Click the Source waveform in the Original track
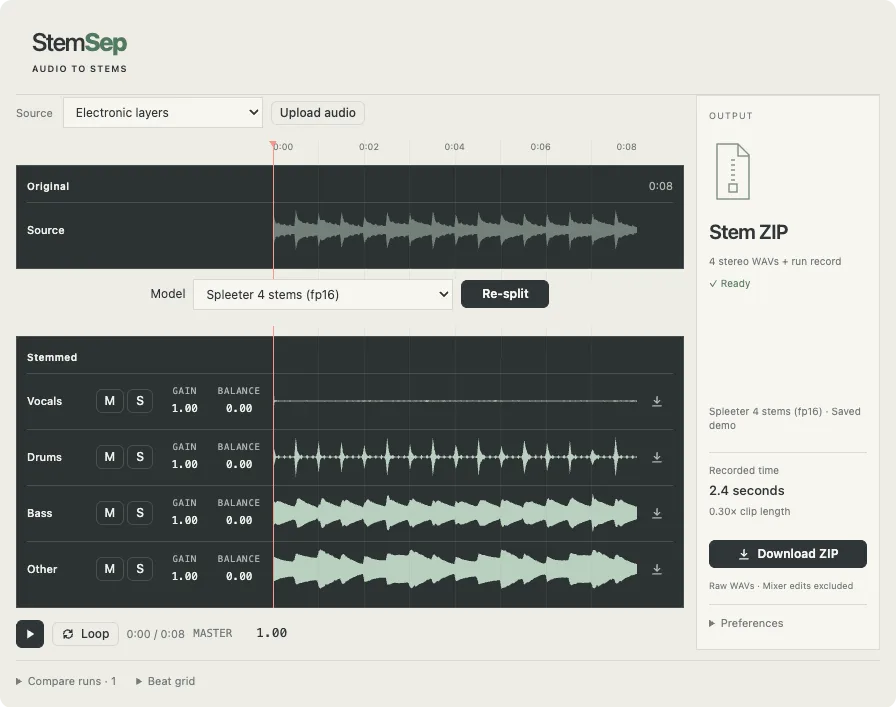Screen dimensions: 896x707 [x=455, y=230]
